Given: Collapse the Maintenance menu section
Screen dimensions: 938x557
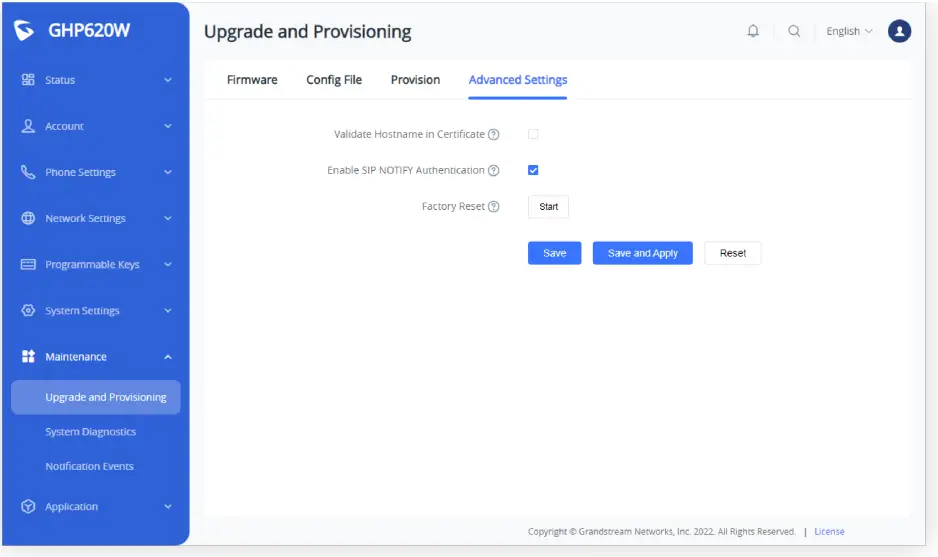Looking at the screenshot, I should coord(168,357).
